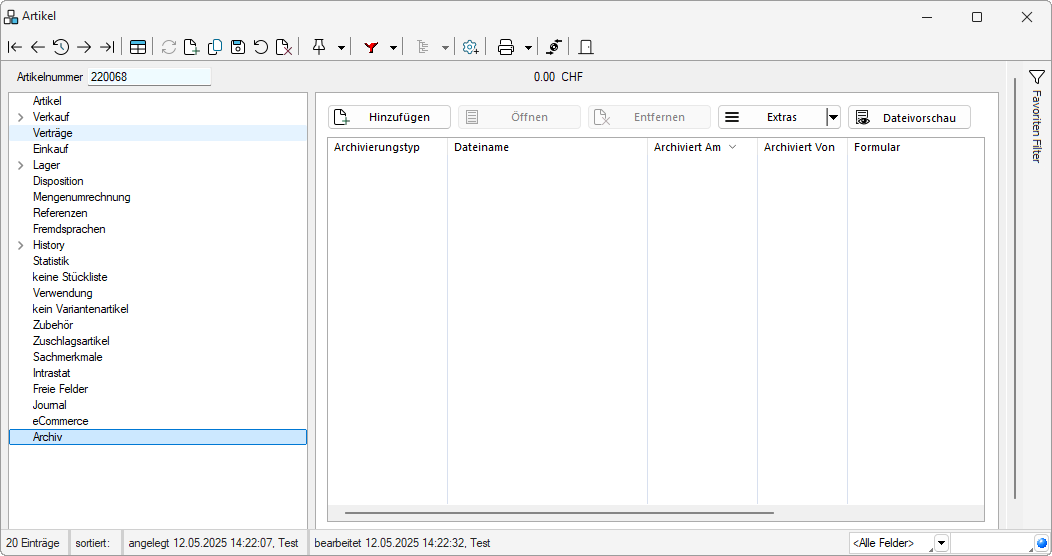Save the record with the disk icon
Image resolution: width=1052 pixels, height=556 pixels.
(238, 47)
